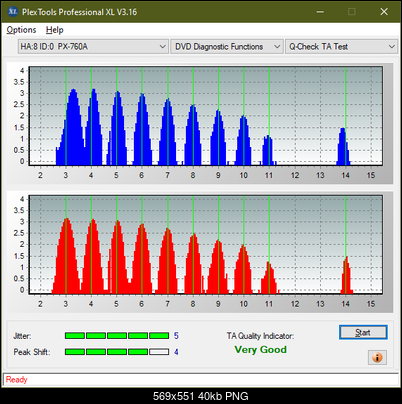Click the Jitter level bar indicator
This screenshot has width=402, height=404.
117,336
